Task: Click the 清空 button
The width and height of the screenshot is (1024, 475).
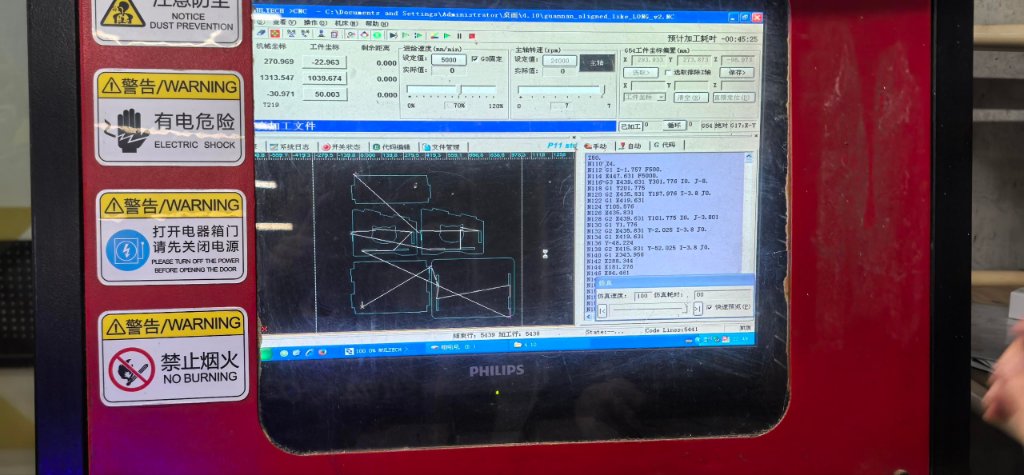Action: tap(691, 97)
